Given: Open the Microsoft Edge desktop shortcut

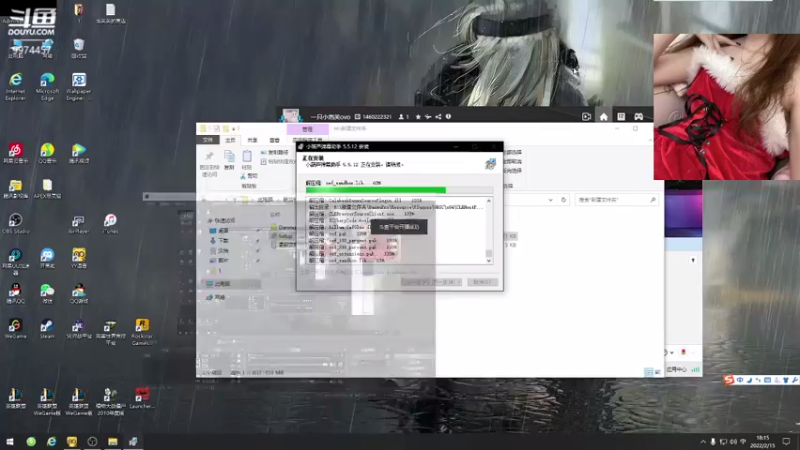Looking at the screenshot, I should (47, 86).
